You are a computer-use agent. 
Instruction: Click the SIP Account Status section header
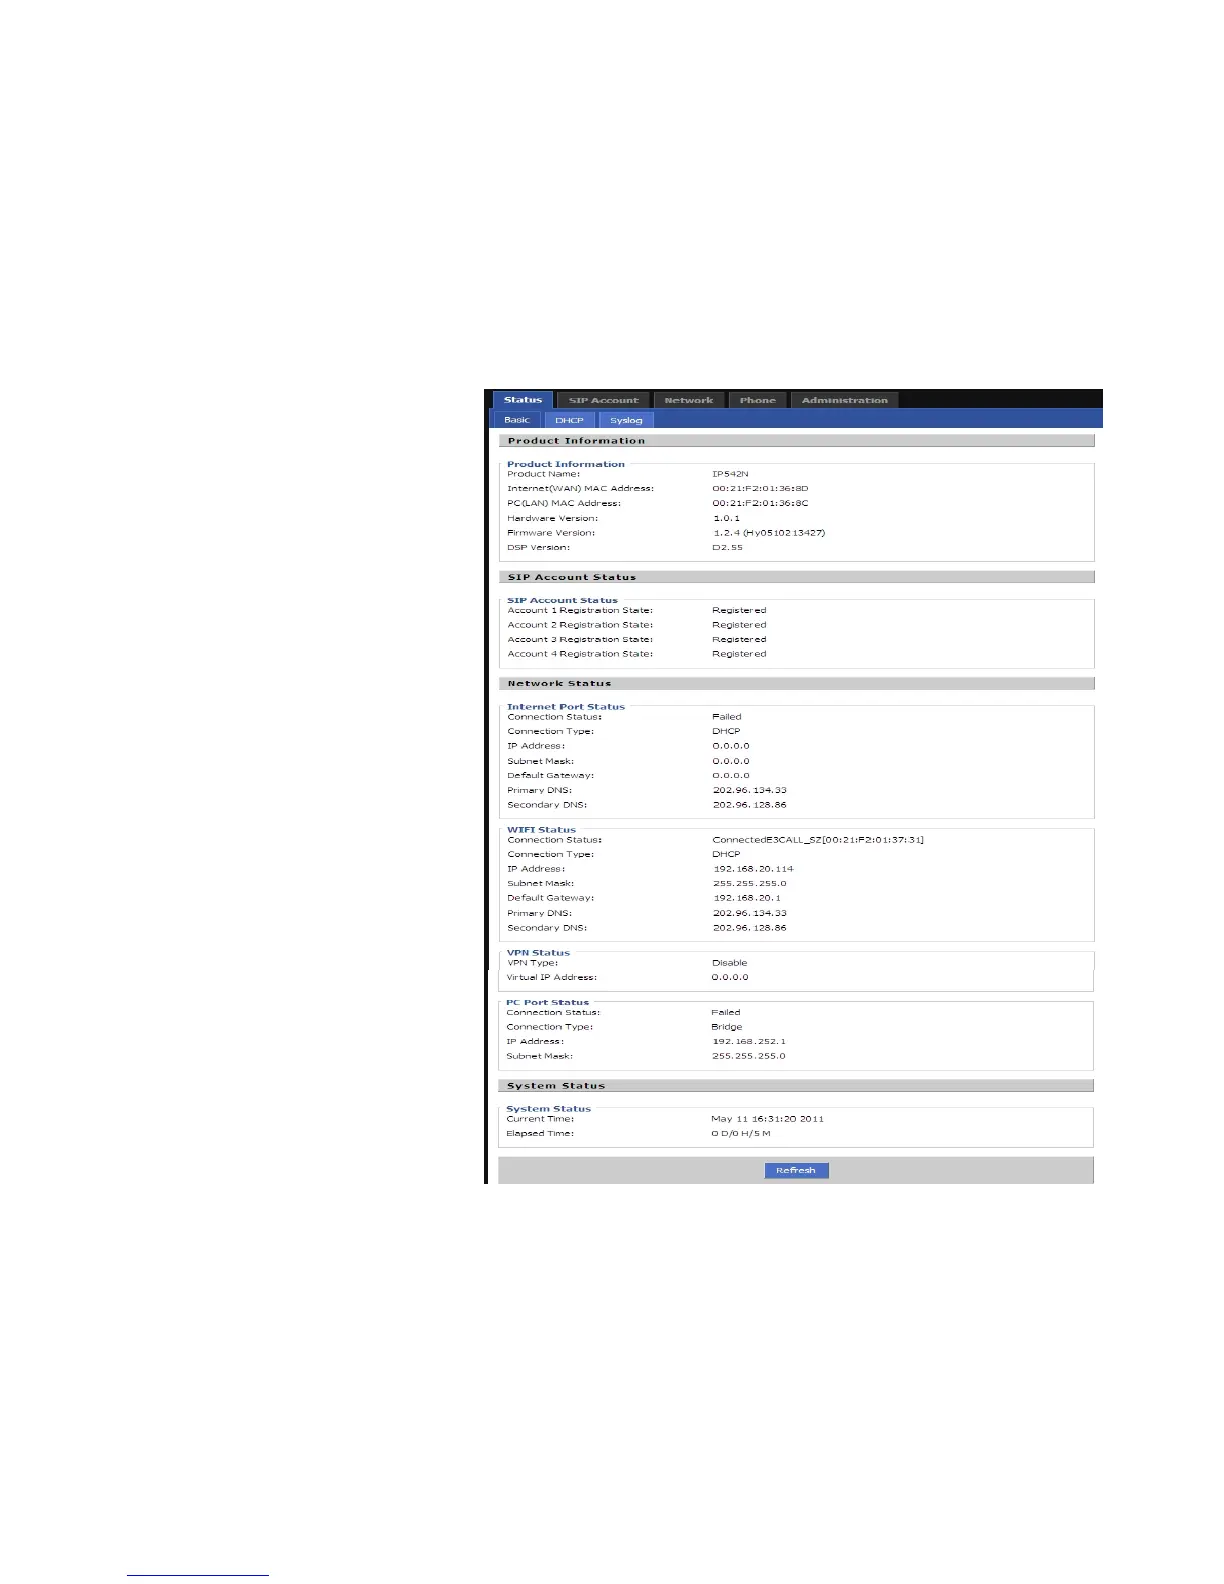click(x=796, y=577)
